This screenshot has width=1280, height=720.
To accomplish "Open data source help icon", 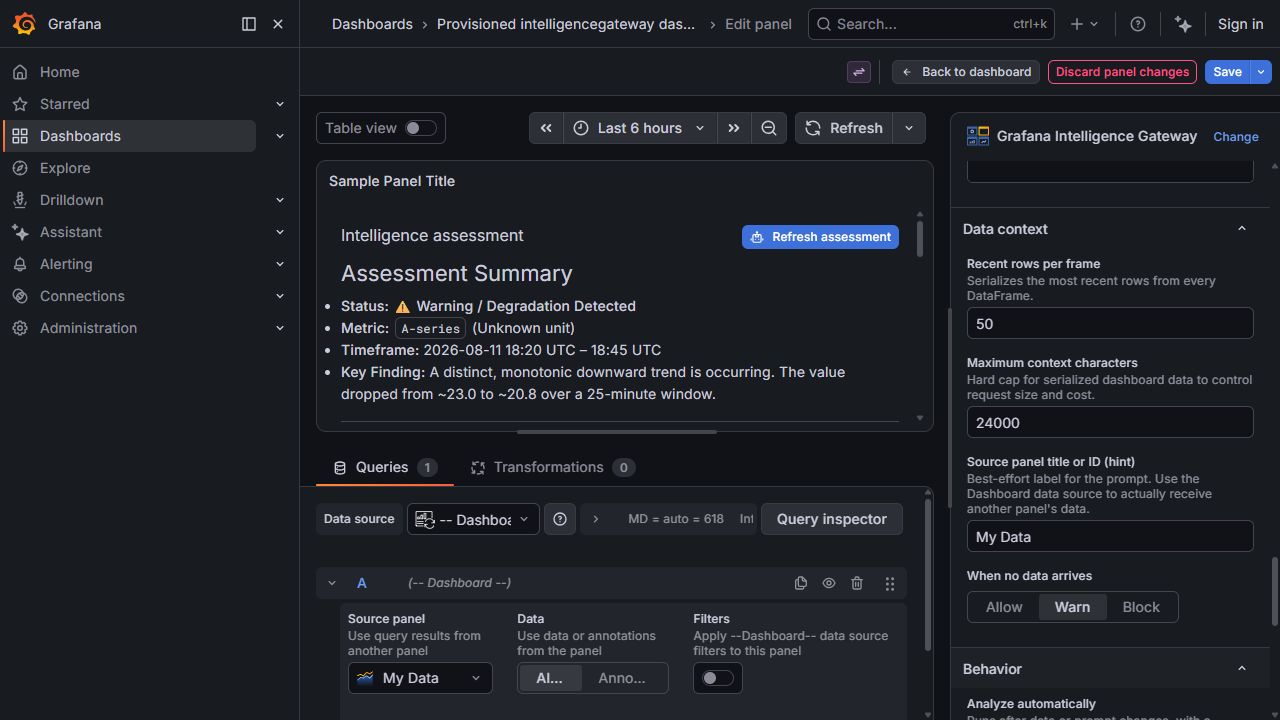I will click(x=560, y=519).
